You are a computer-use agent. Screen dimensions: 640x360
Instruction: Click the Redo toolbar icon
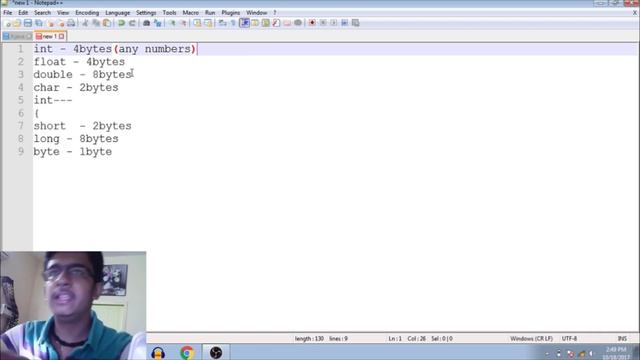[x=132, y=23]
